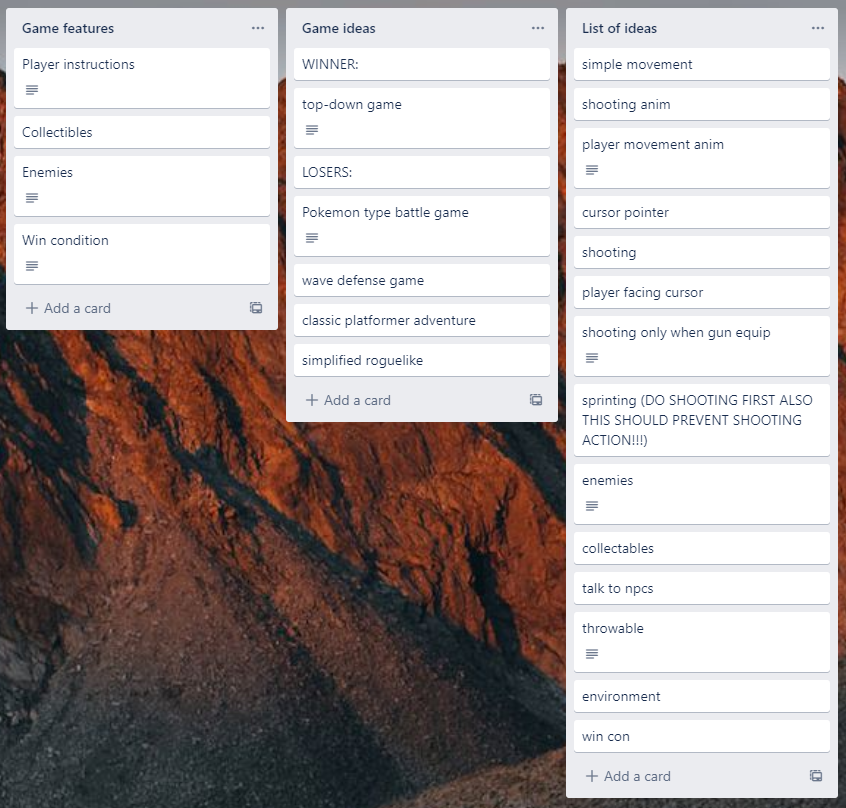The image size is (846, 808).
Task: Open the wave defense game card
Action: coord(422,280)
